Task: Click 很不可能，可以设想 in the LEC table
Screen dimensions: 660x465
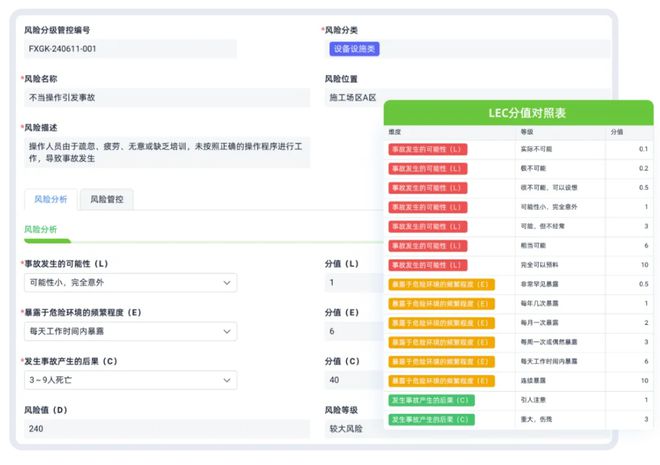Action: point(549,188)
